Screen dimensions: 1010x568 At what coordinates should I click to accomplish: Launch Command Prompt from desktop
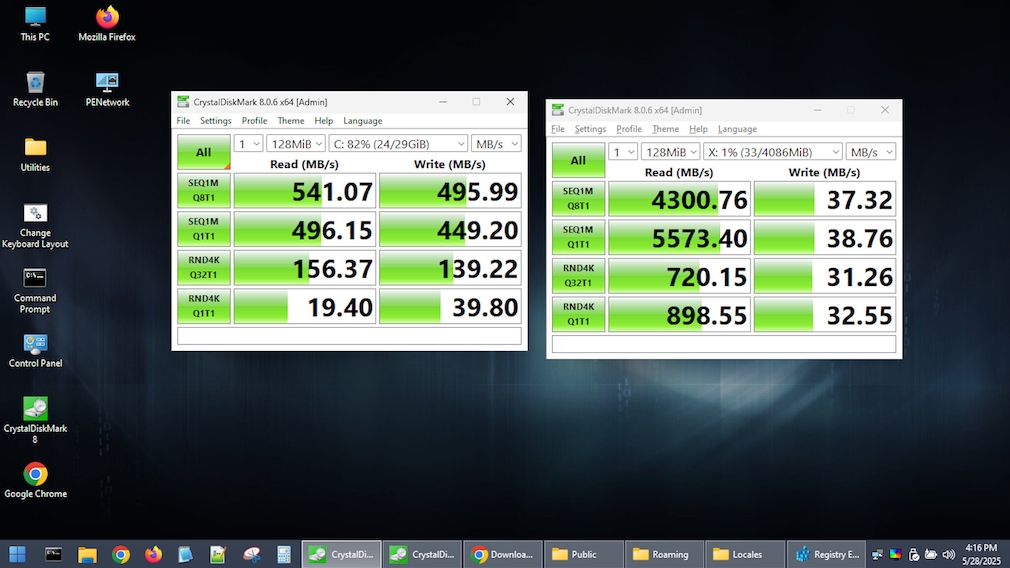click(35, 291)
